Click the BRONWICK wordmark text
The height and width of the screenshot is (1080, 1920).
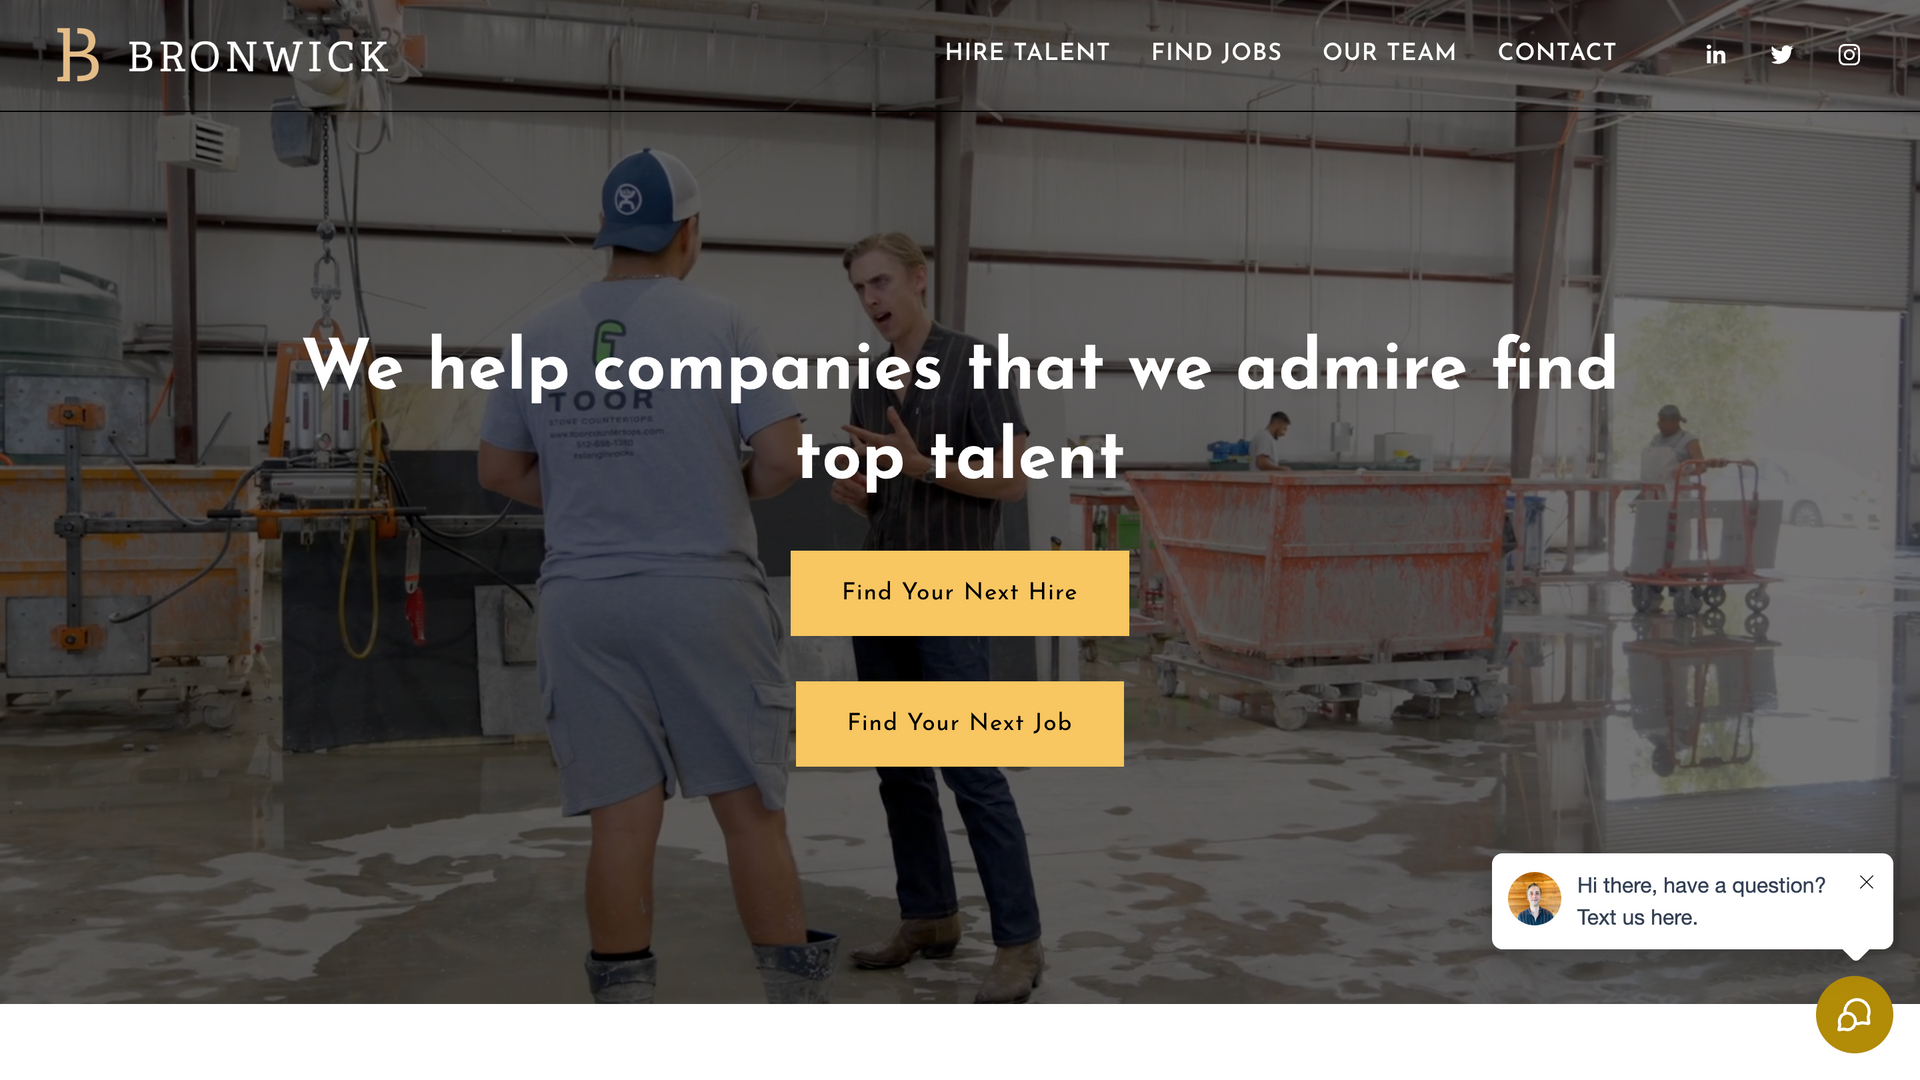[x=258, y=57]
